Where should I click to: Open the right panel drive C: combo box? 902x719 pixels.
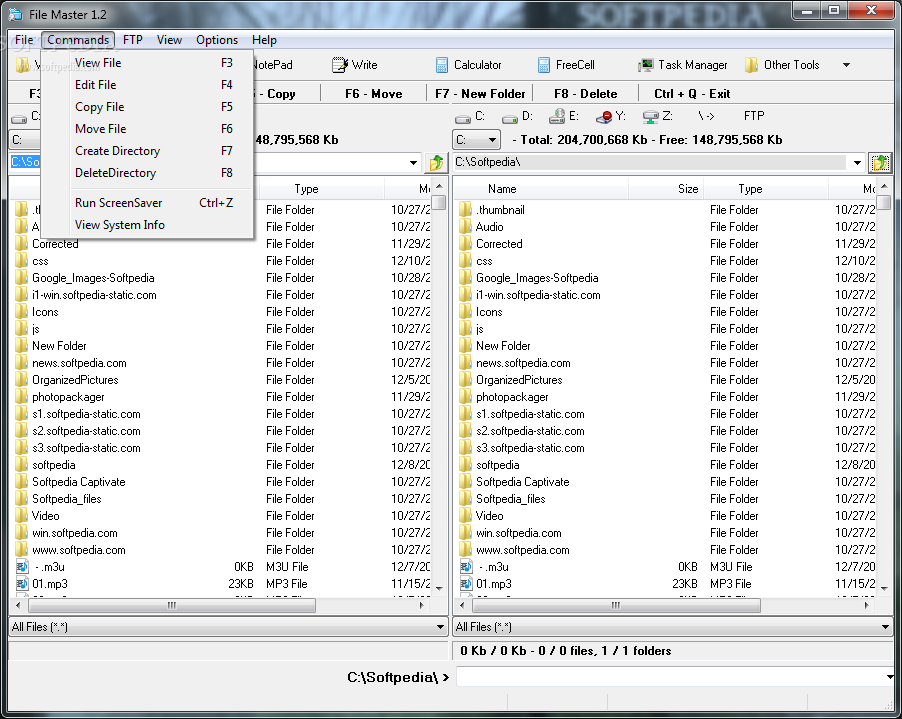click(x=476, y=140)
